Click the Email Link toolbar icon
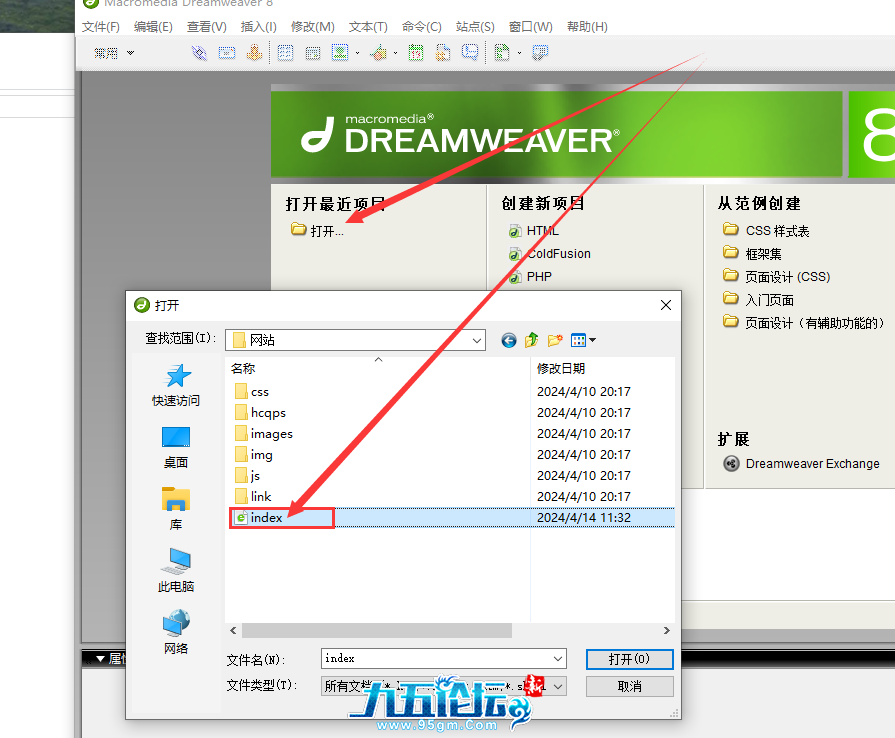This screenshot has width=895, height=738. 227,53
